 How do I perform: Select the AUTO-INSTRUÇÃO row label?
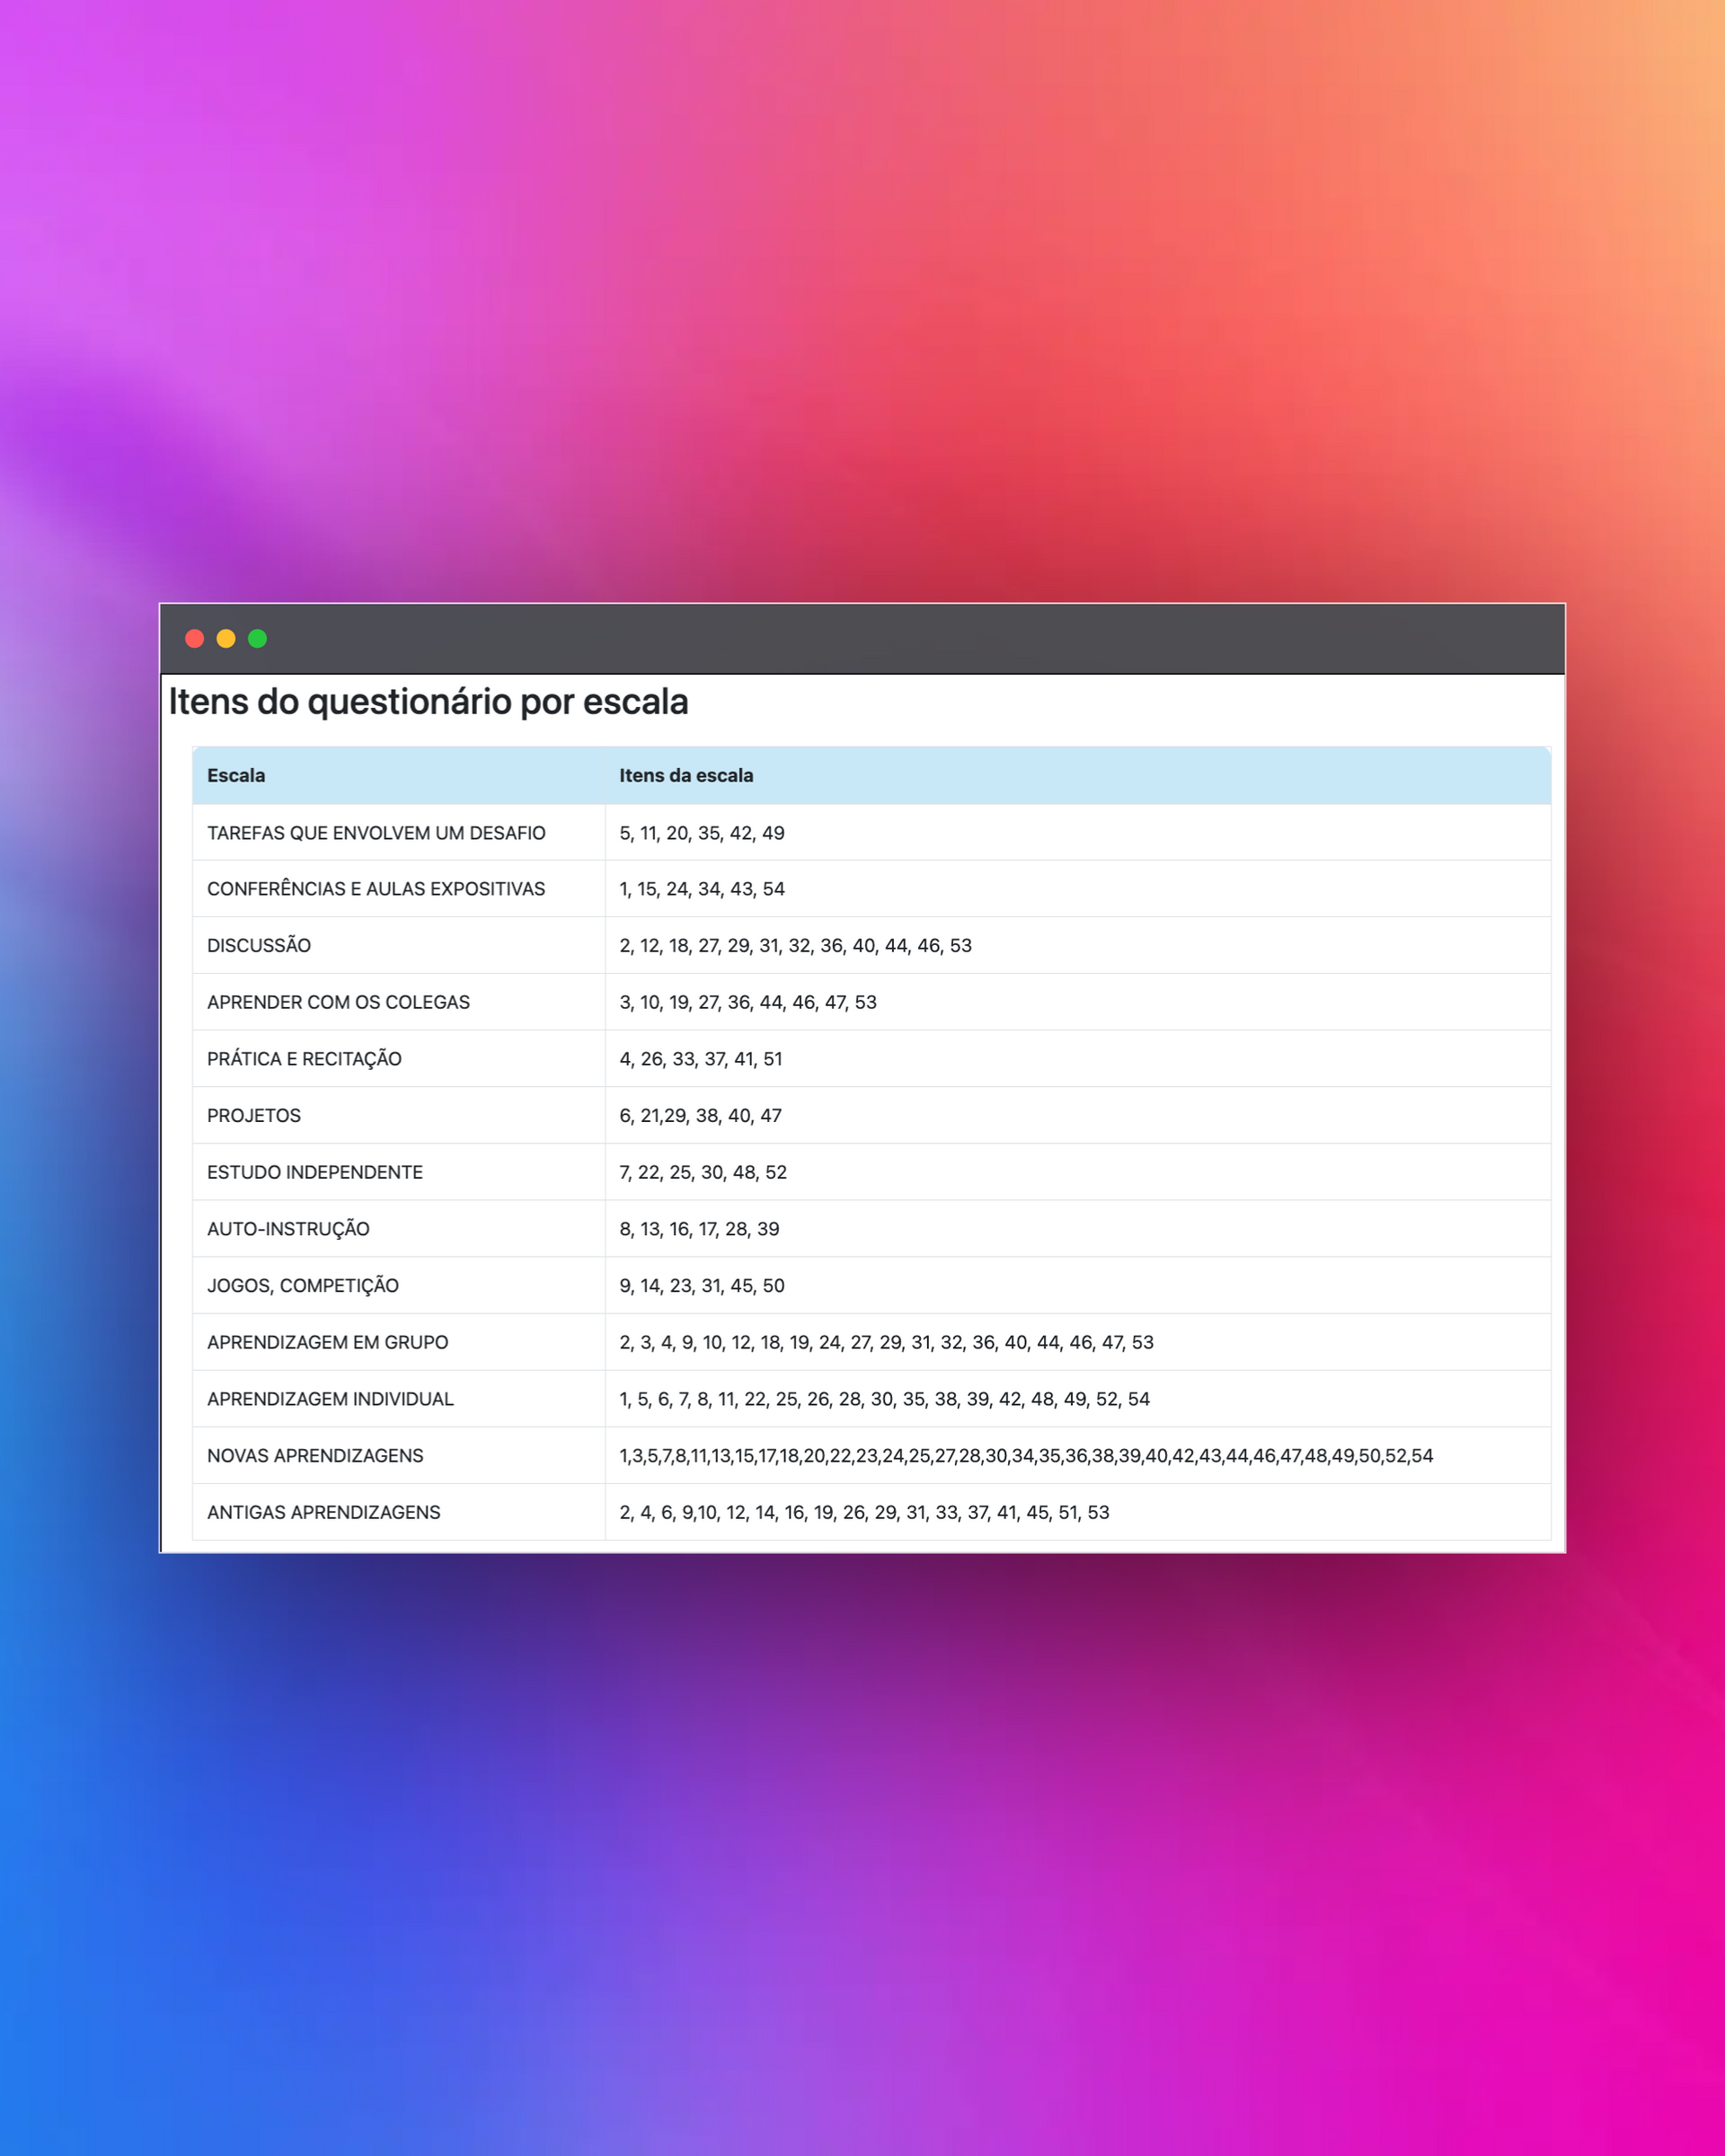[288, 1229]
